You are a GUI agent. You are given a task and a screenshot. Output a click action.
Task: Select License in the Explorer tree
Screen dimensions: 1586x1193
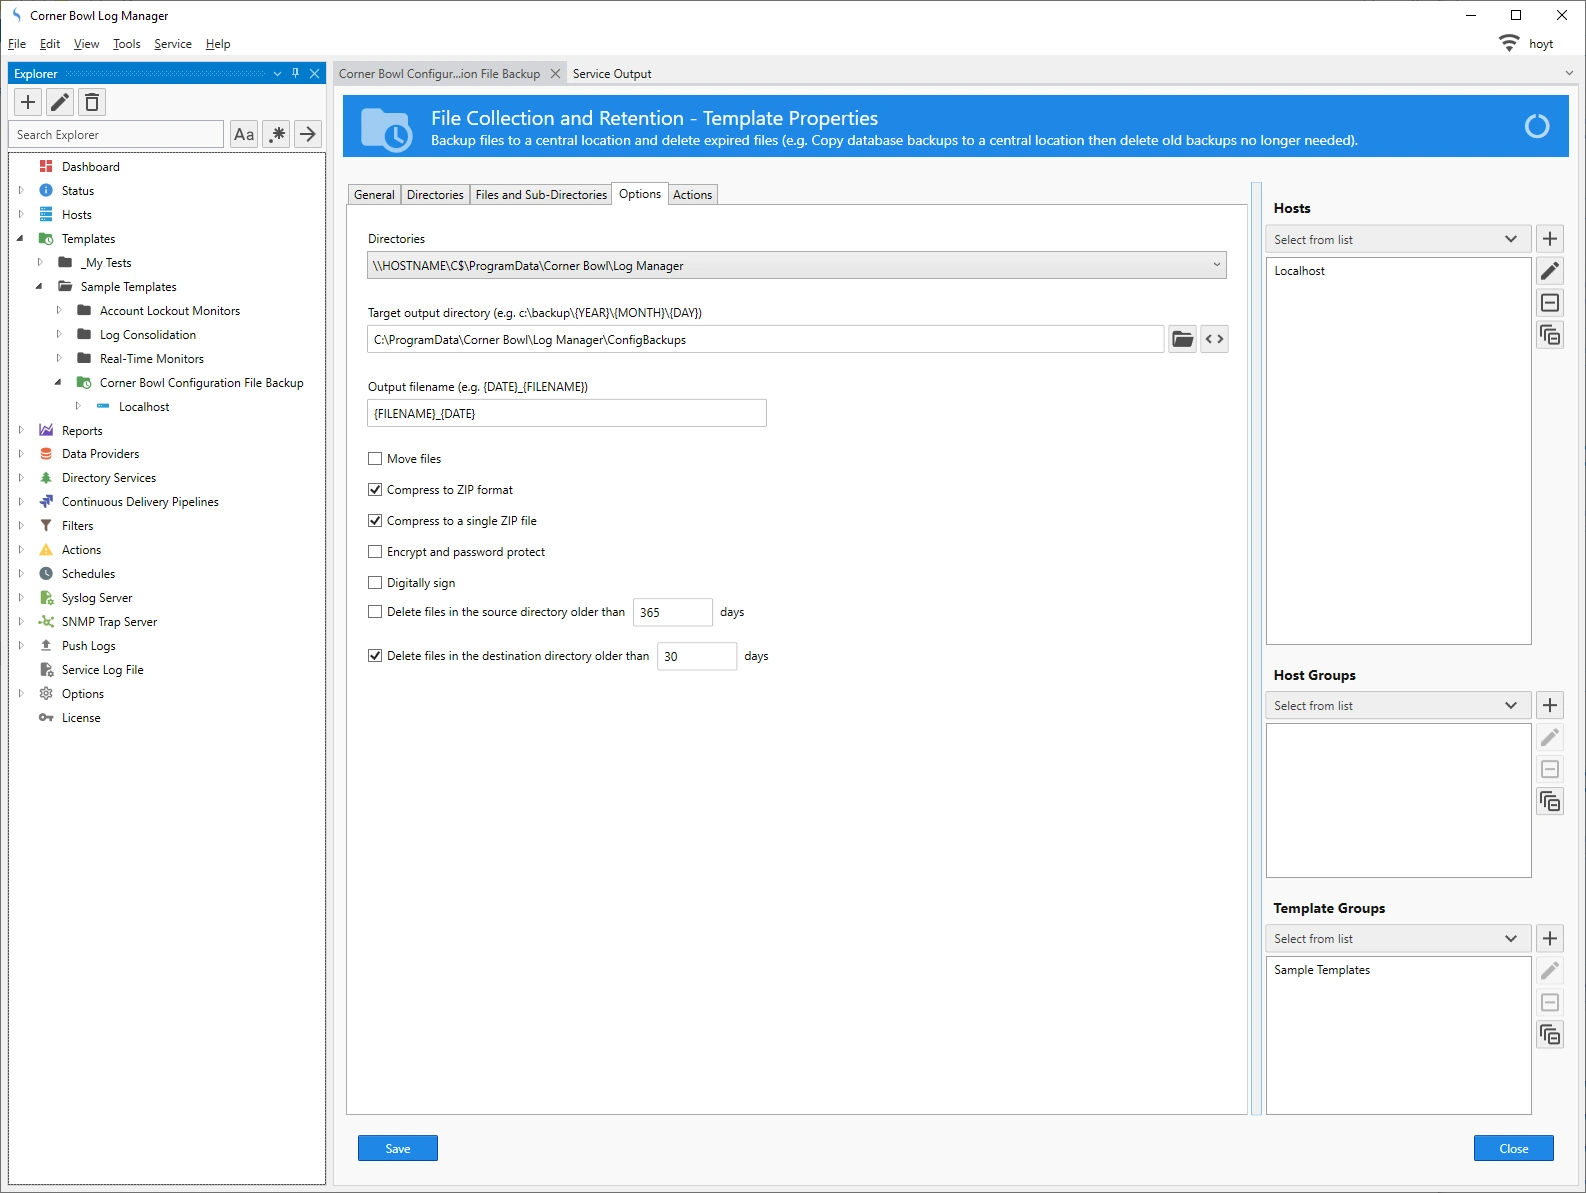coord(81,718)
